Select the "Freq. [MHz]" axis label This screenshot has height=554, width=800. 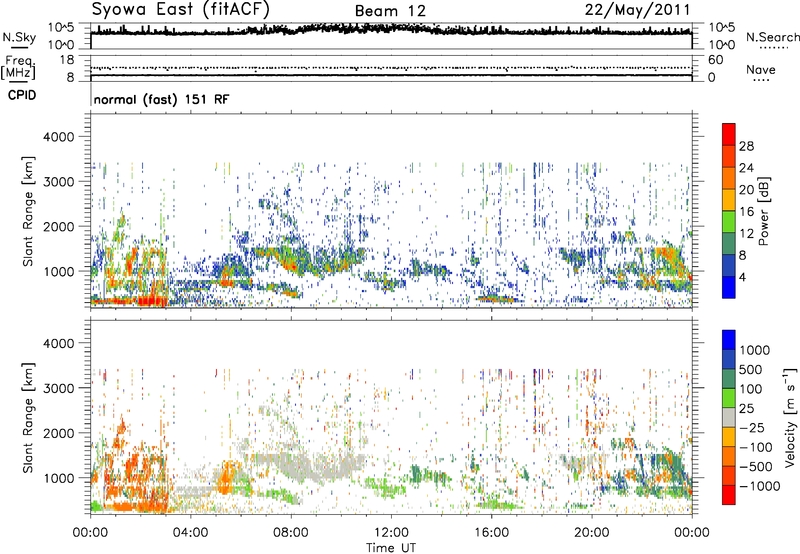click(18, 68)
